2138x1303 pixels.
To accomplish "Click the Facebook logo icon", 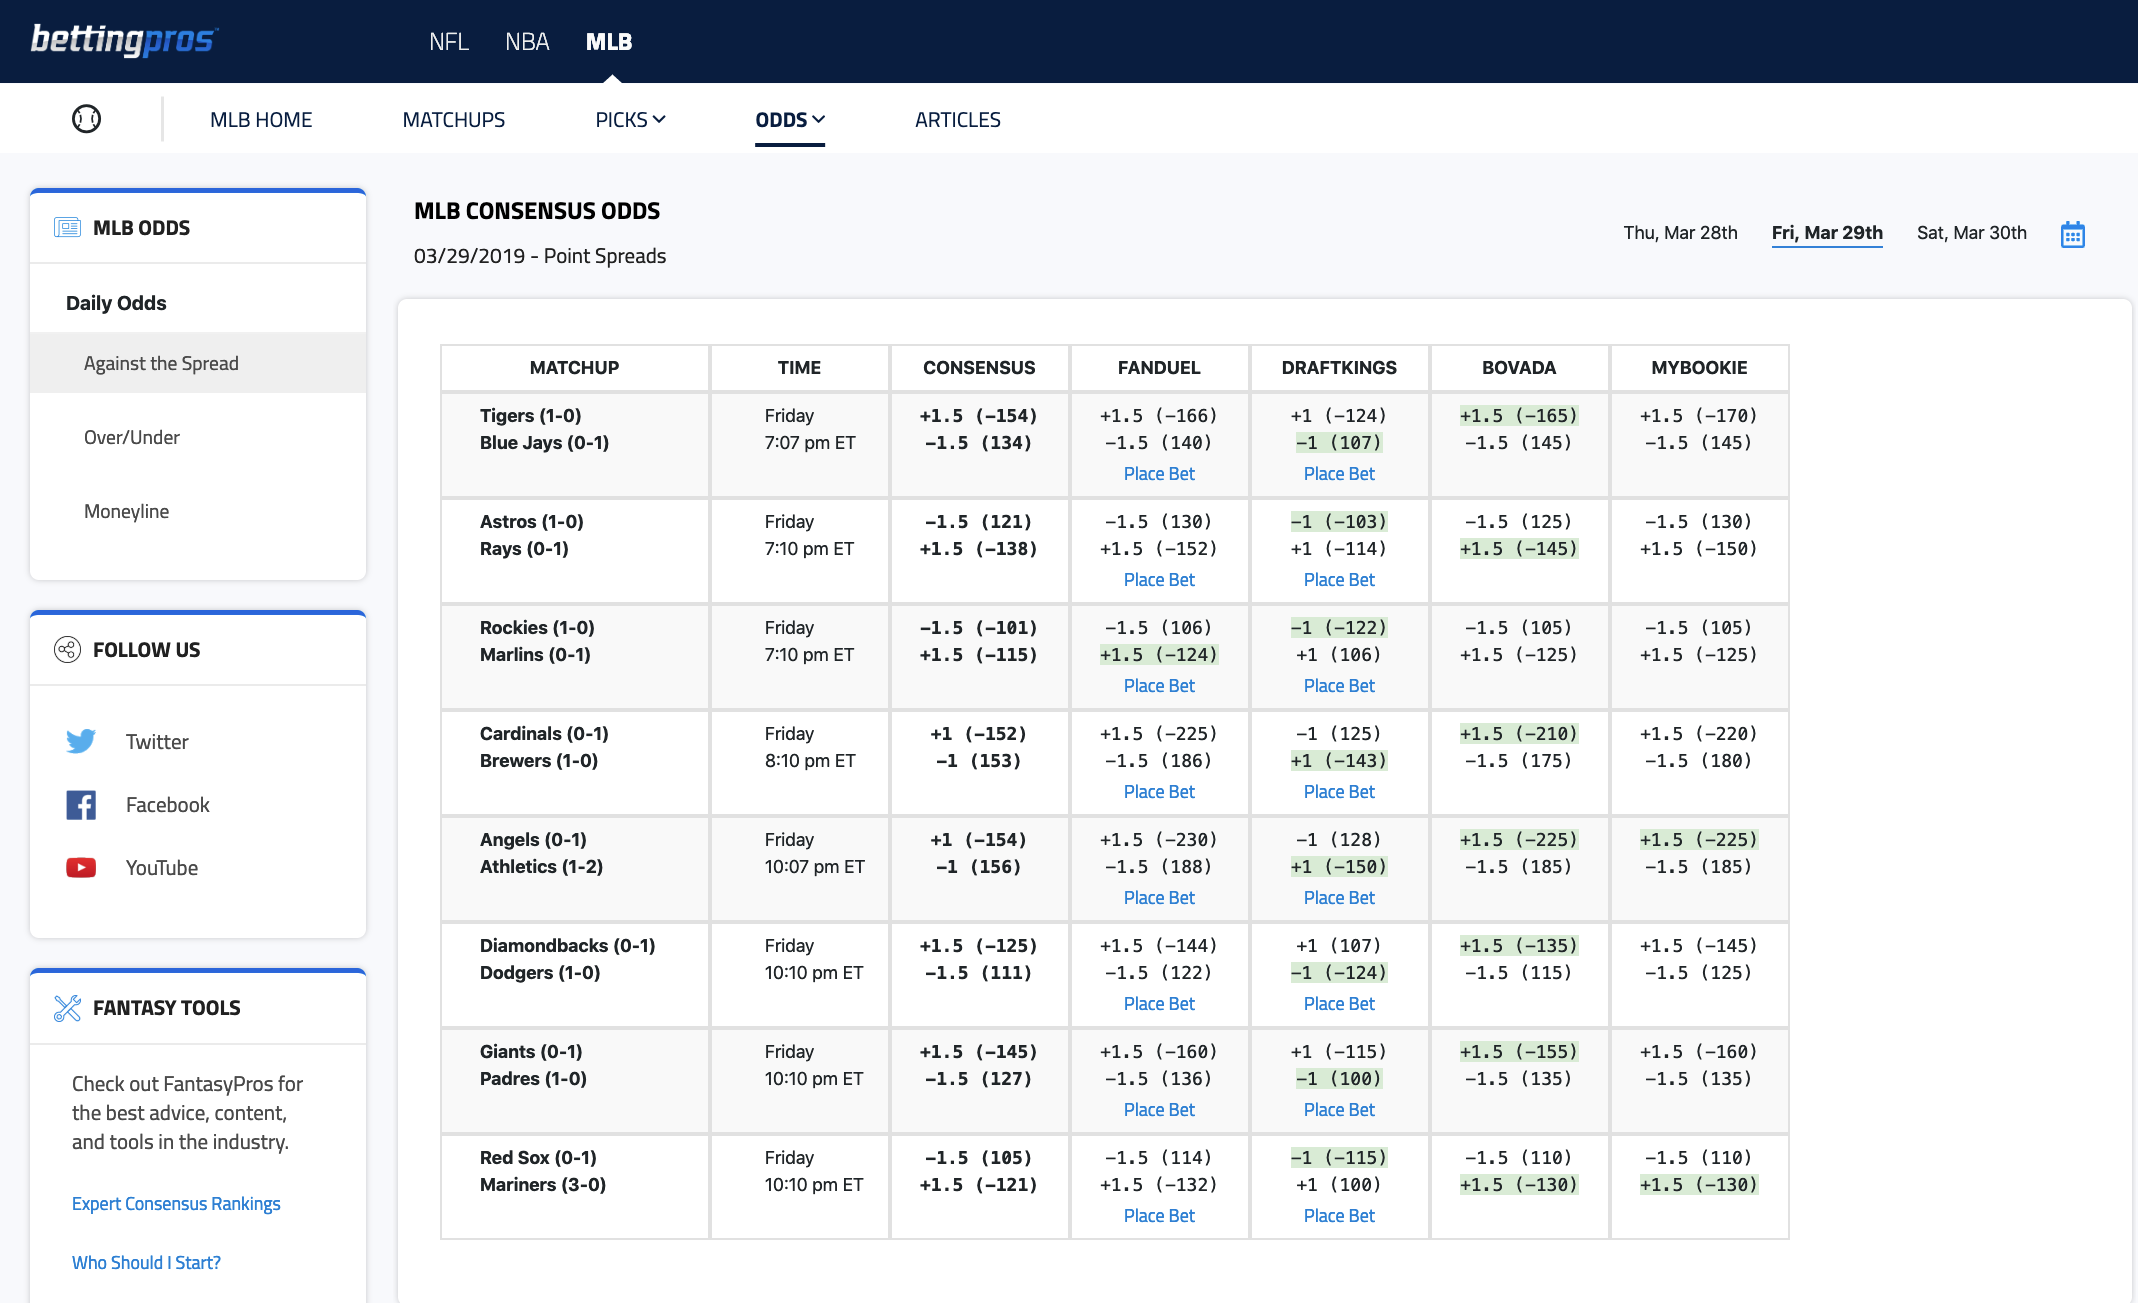I will click(81, 805).
